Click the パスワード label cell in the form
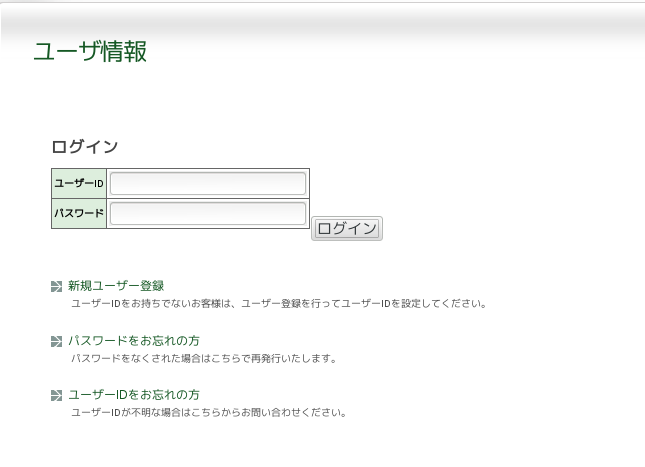Screen dimensions: 645x467 pos(79,214)
